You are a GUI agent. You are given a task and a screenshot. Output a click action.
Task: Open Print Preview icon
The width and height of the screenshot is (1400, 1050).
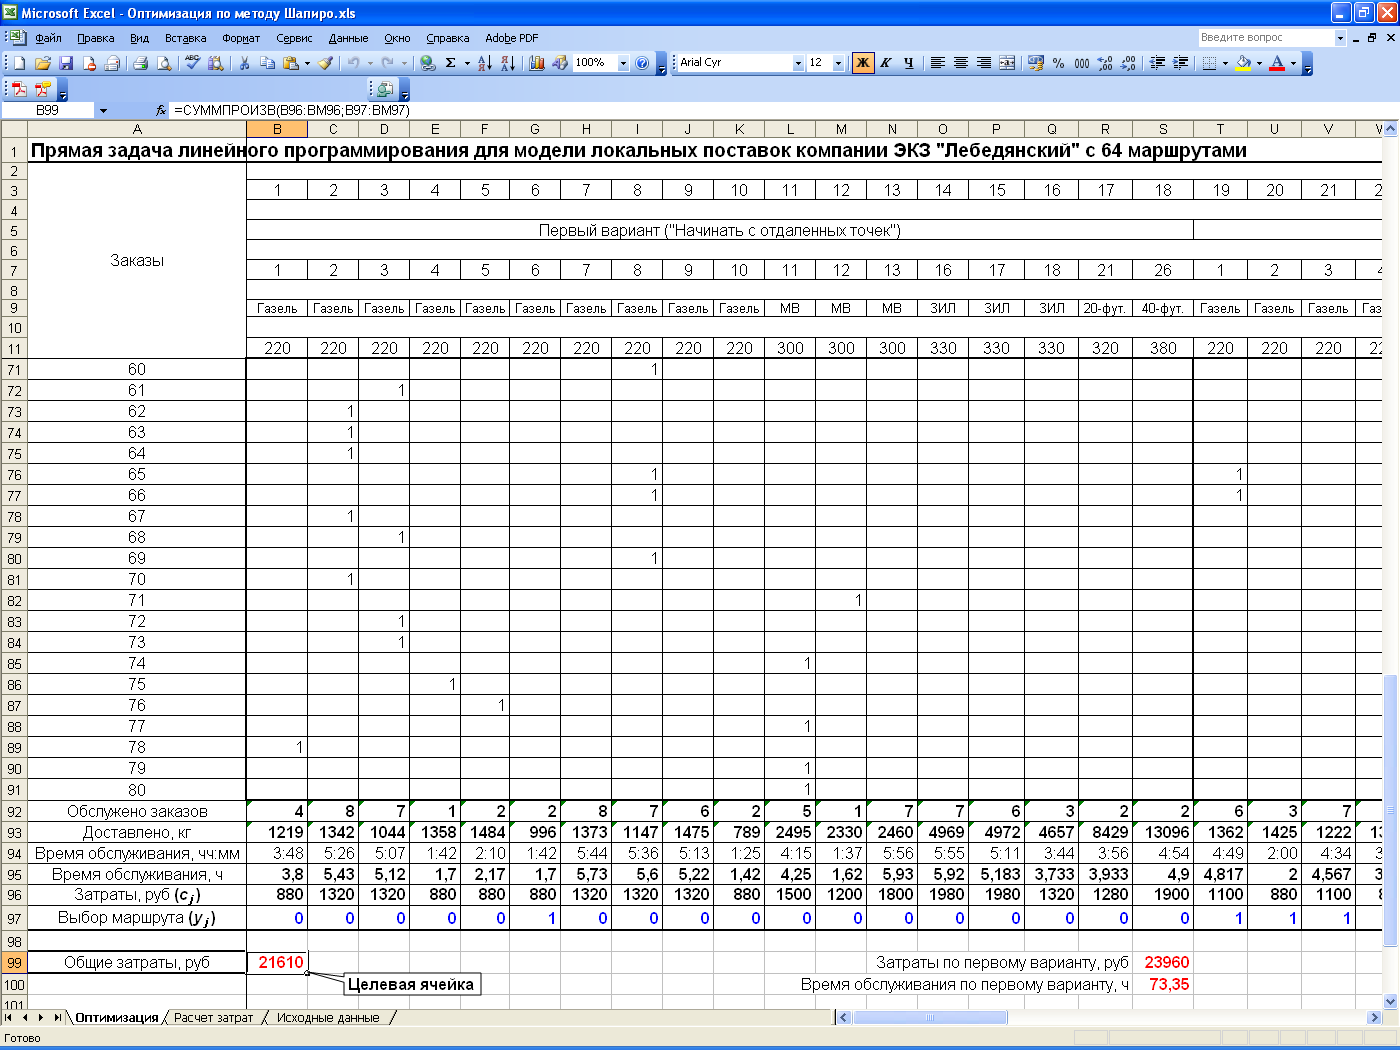[164, 63]
